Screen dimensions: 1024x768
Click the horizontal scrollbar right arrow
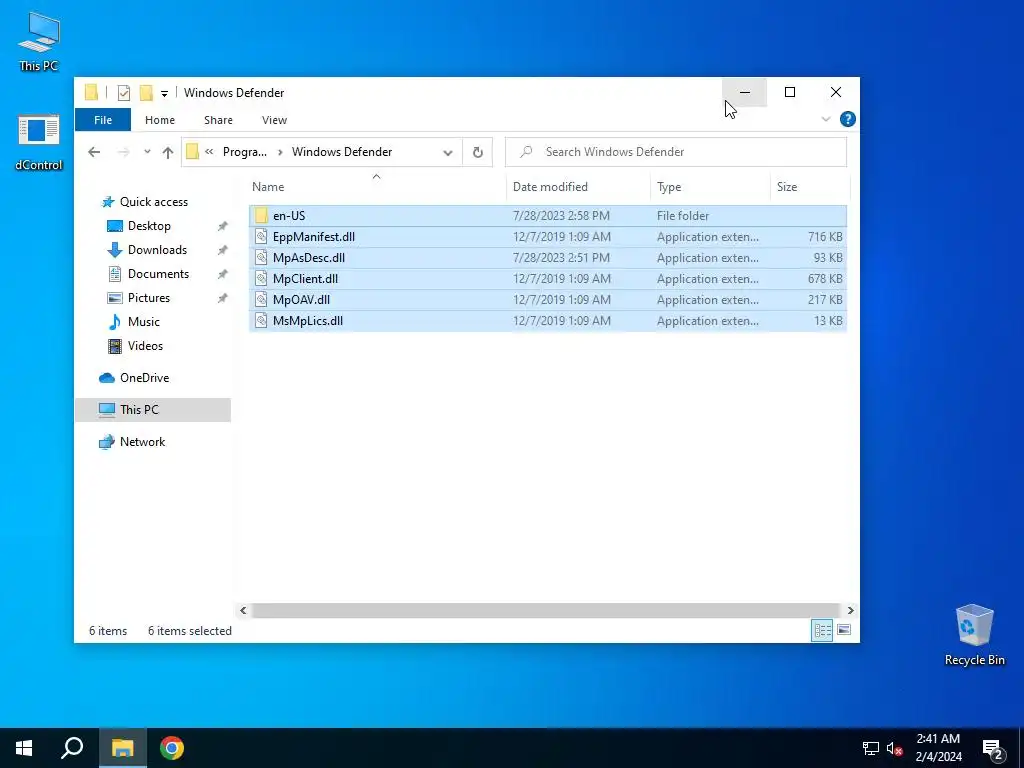click(x=850, y=611)
